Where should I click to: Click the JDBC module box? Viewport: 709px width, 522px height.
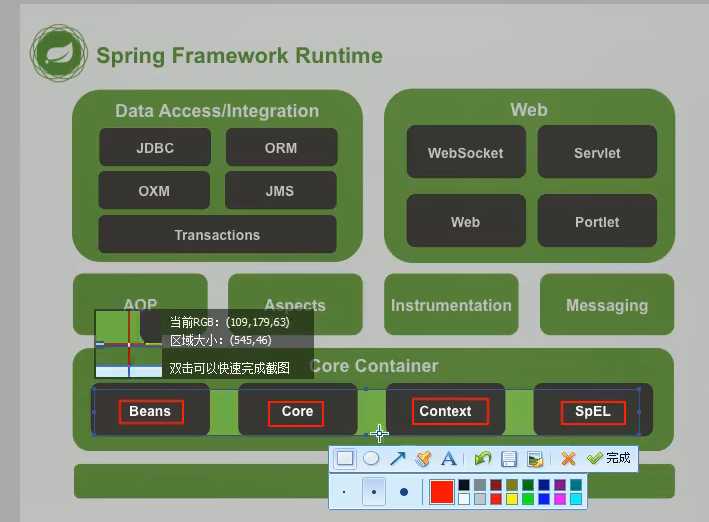coord(155,147)
